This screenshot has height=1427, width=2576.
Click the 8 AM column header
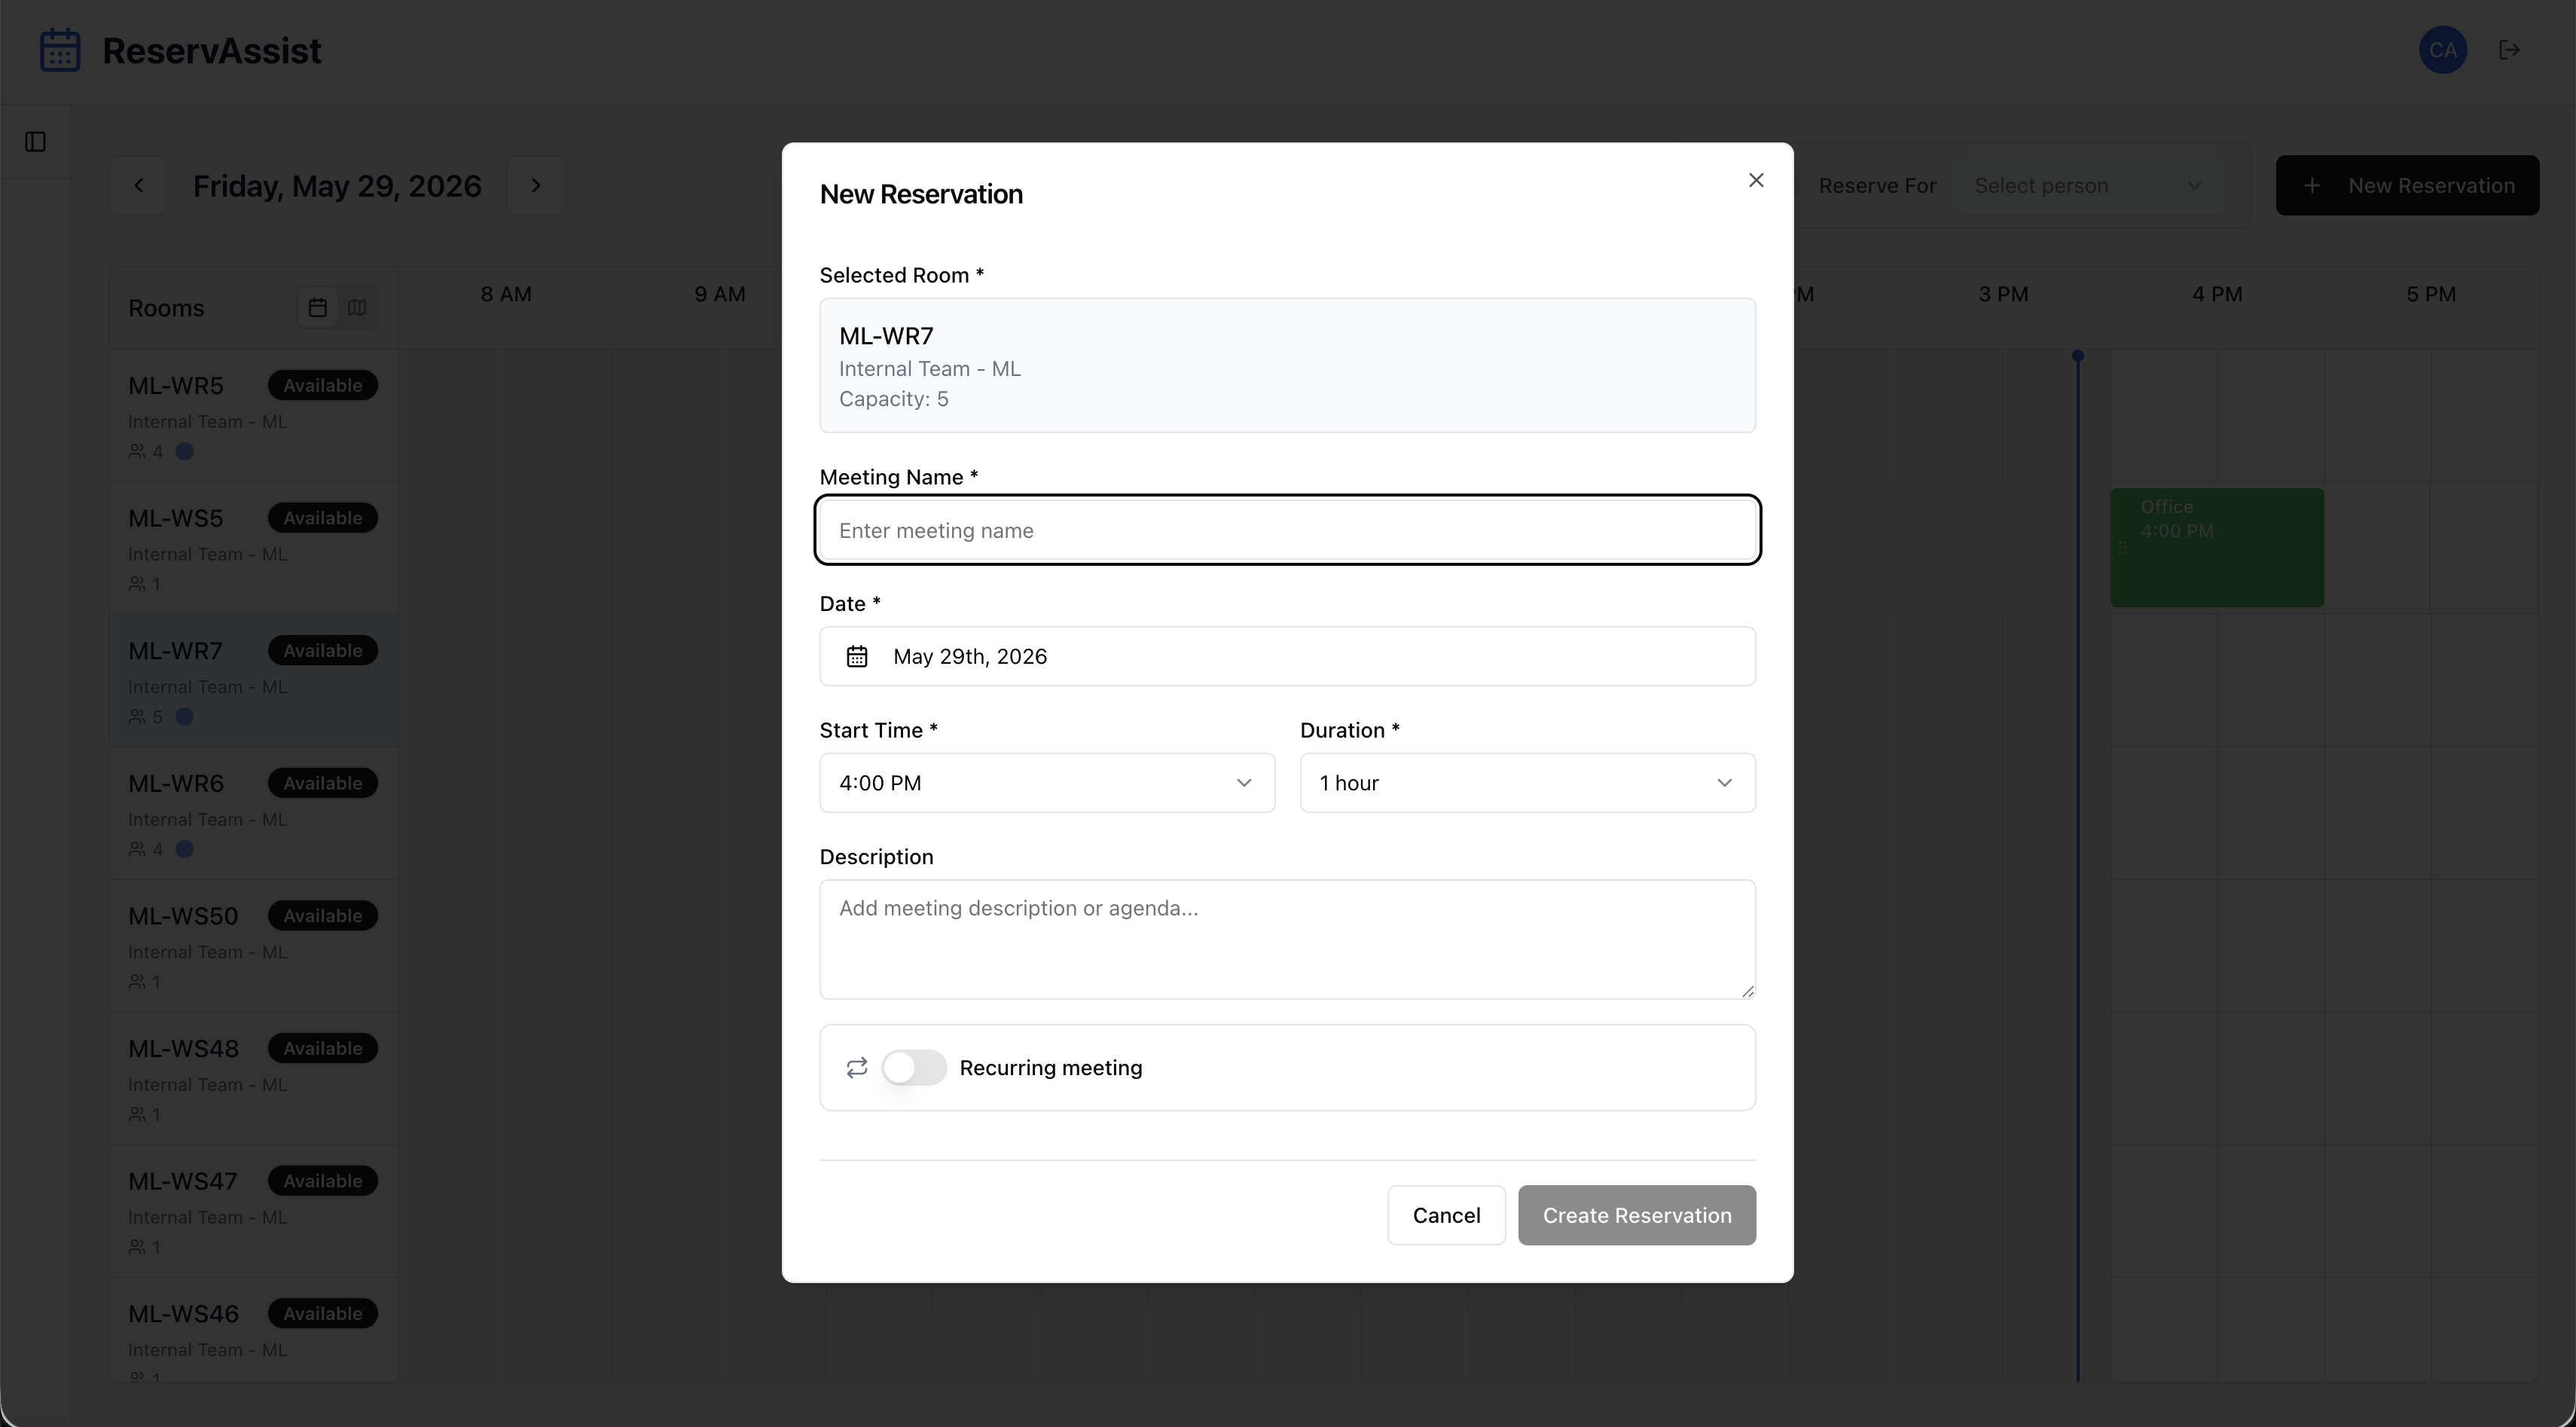point(506,294)
